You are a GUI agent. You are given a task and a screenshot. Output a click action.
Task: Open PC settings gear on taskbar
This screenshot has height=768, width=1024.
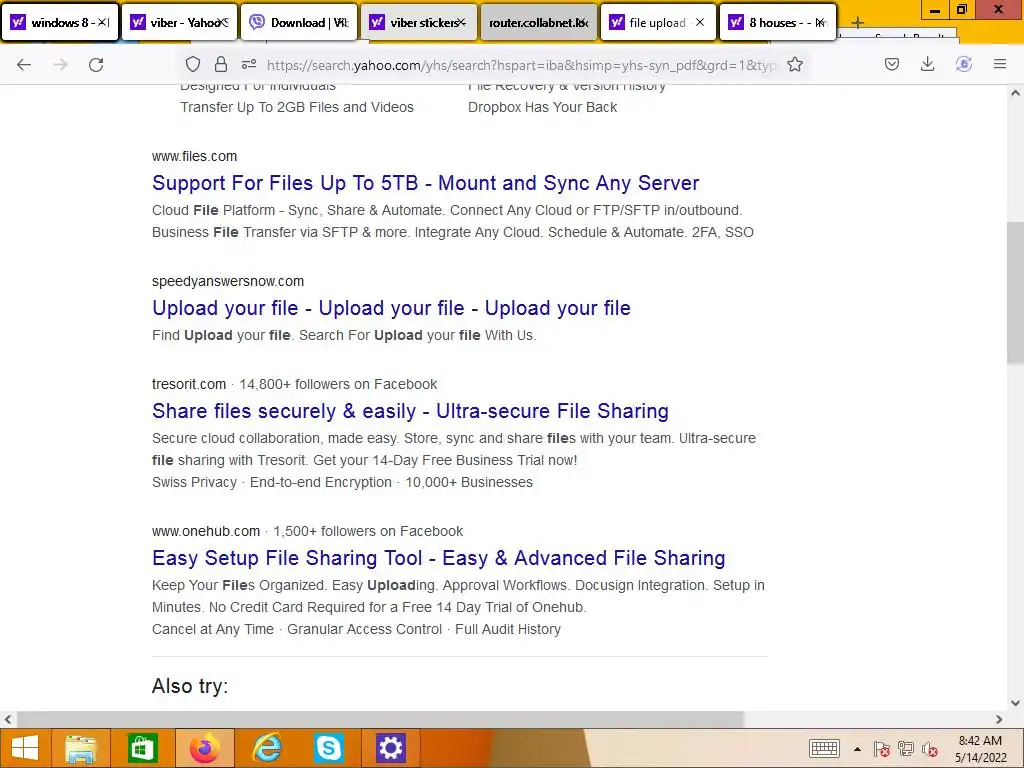[391, 748]
